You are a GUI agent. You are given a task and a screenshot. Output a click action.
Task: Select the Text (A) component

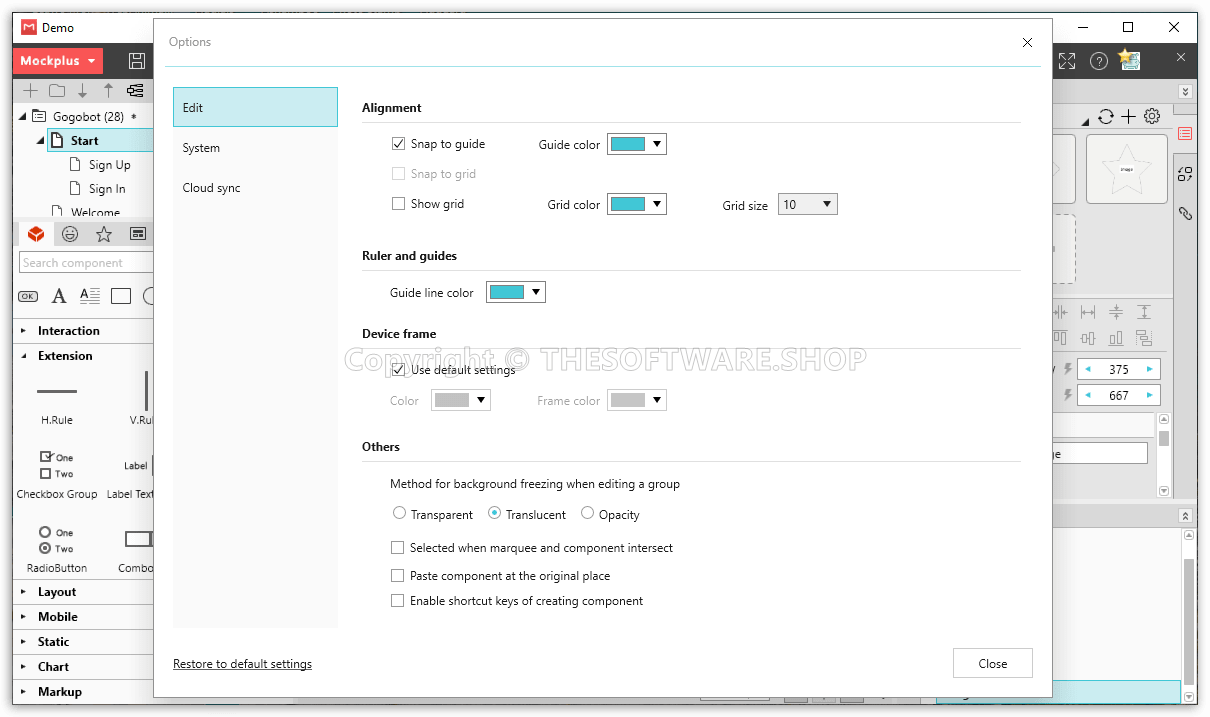(x=58, y=296)
